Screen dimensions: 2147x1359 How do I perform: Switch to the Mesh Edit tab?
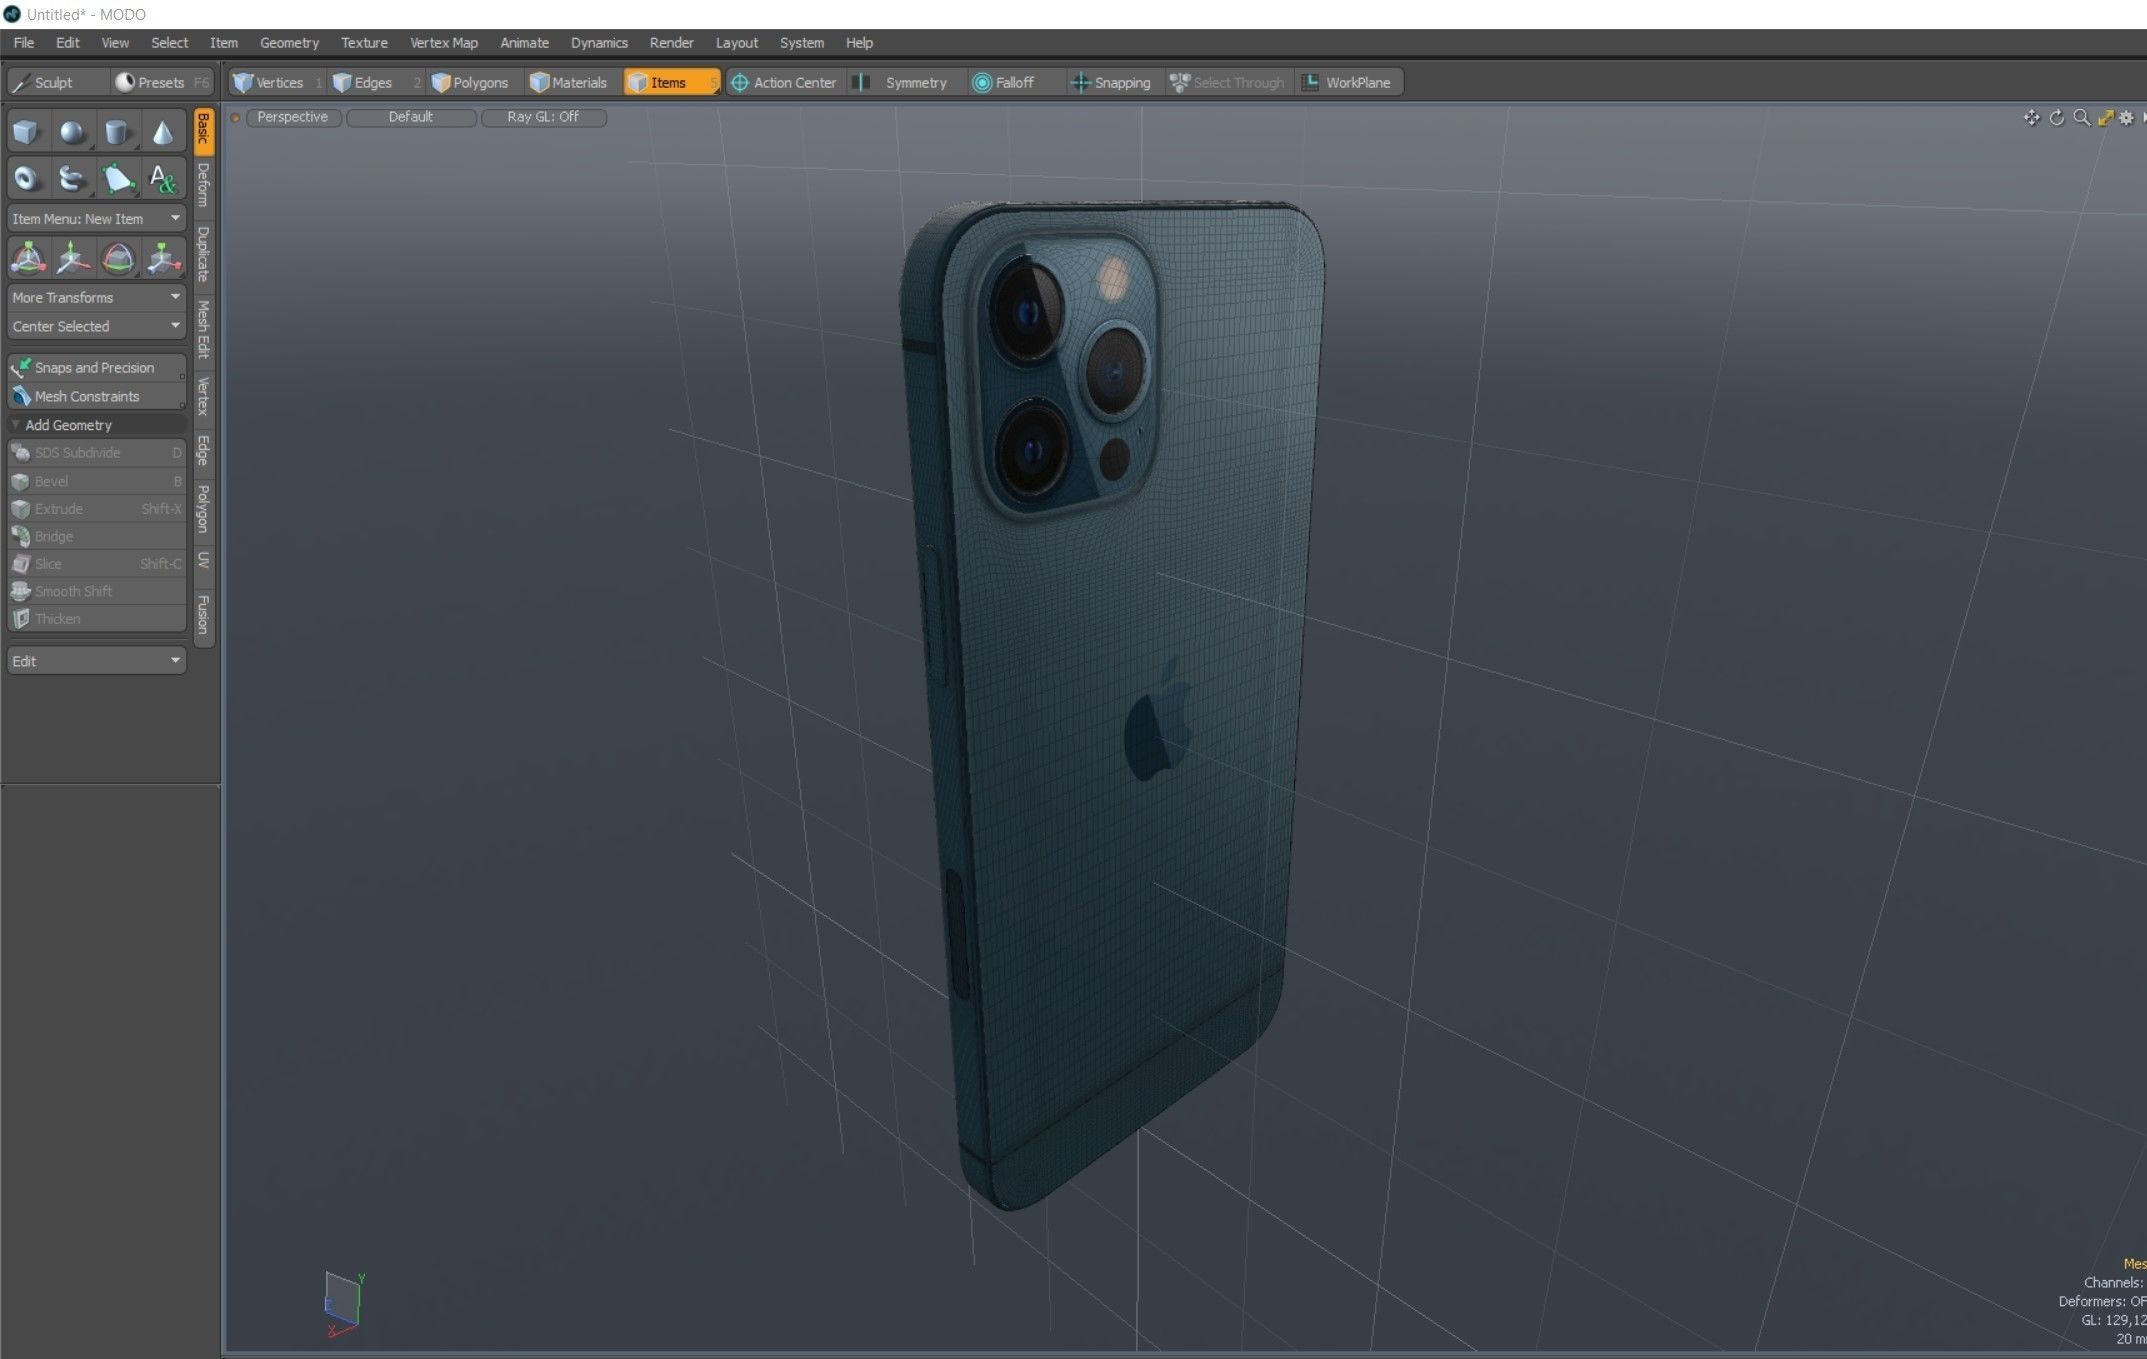204,329
